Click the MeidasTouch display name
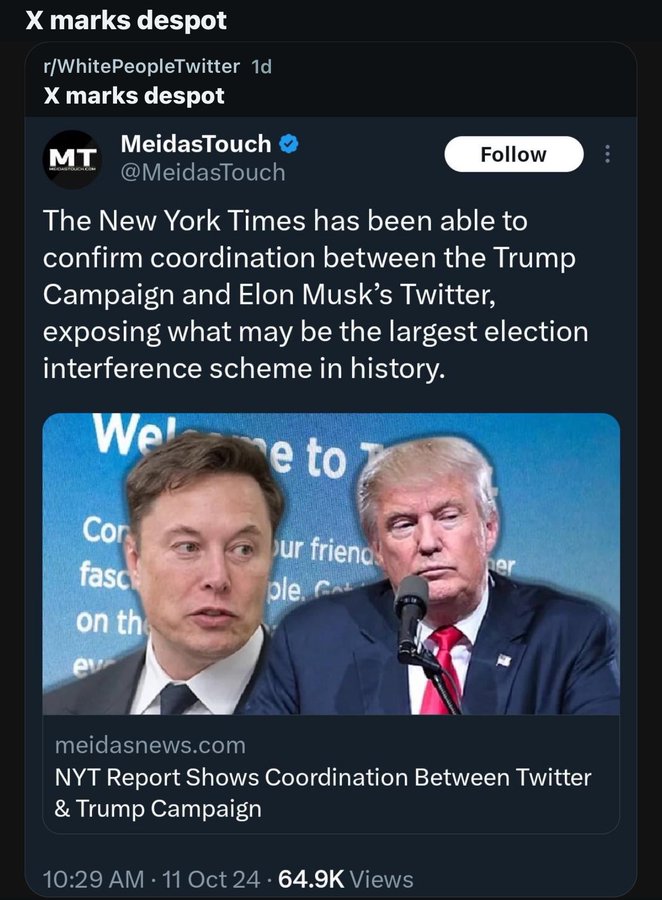Image resolution: width=662 pixels, height=900 pixels. point(195,144)
